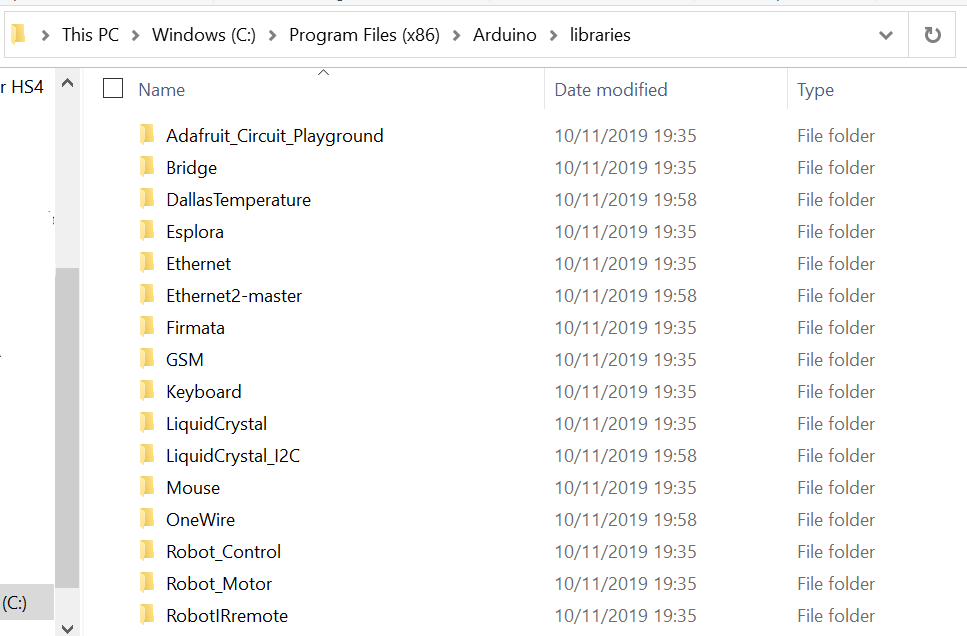Select the DallasTemperature folder icon
This screenshot has width=967, height=636.
point(147,199)
